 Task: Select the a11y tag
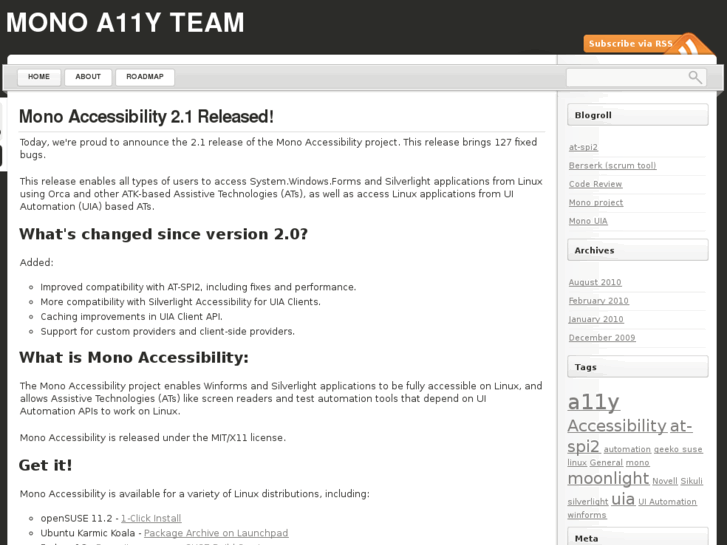[x=593, y=402]
